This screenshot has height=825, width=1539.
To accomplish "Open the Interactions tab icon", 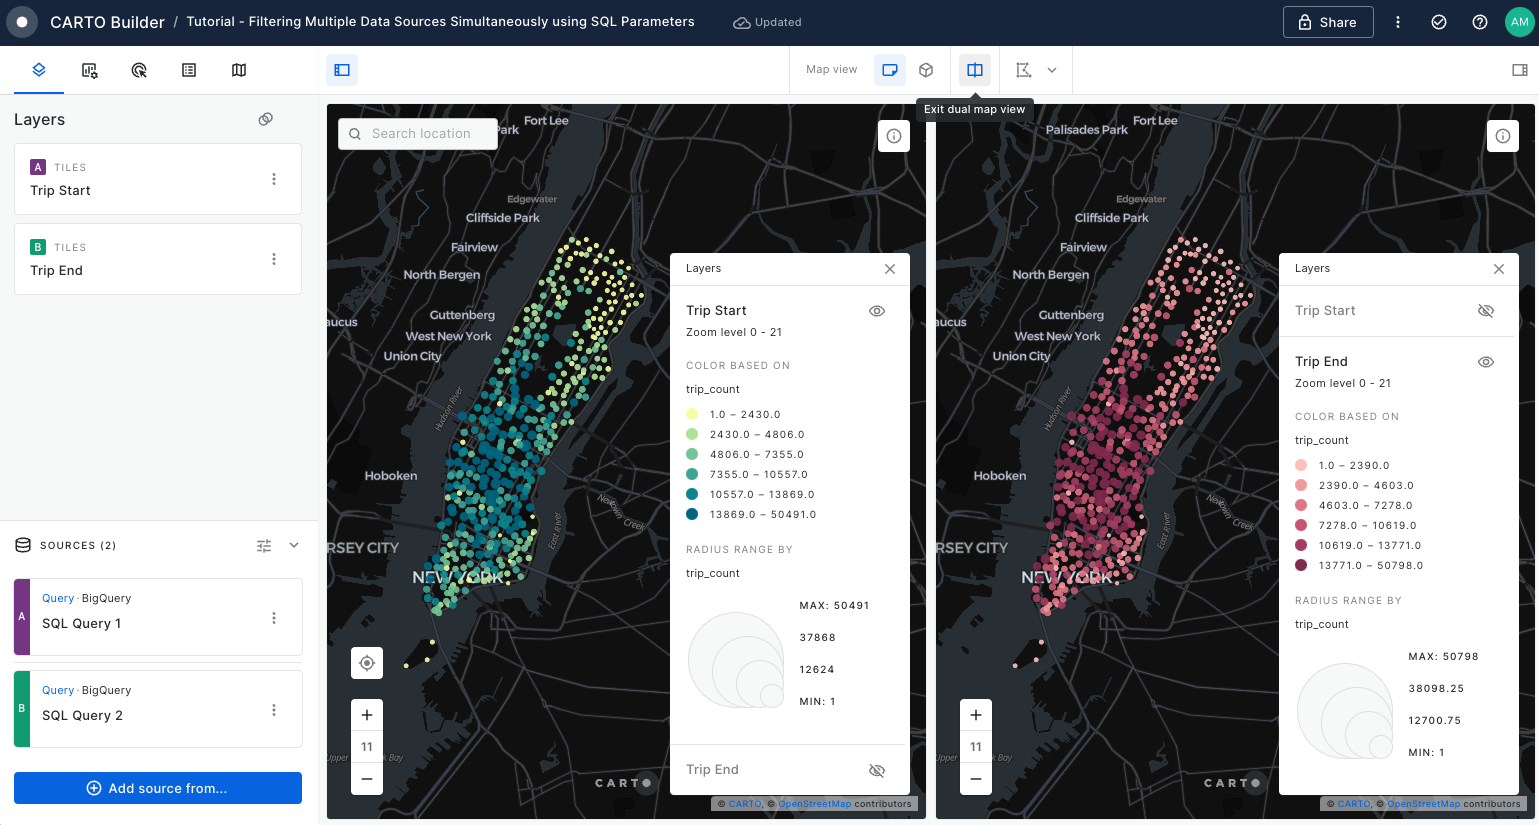I will coord(139,70).
